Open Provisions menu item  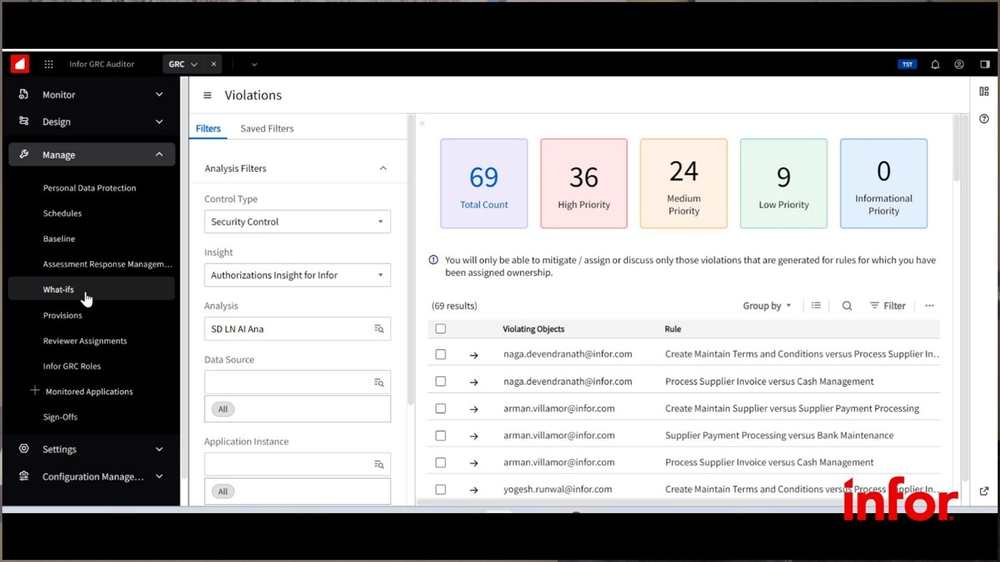62,315
